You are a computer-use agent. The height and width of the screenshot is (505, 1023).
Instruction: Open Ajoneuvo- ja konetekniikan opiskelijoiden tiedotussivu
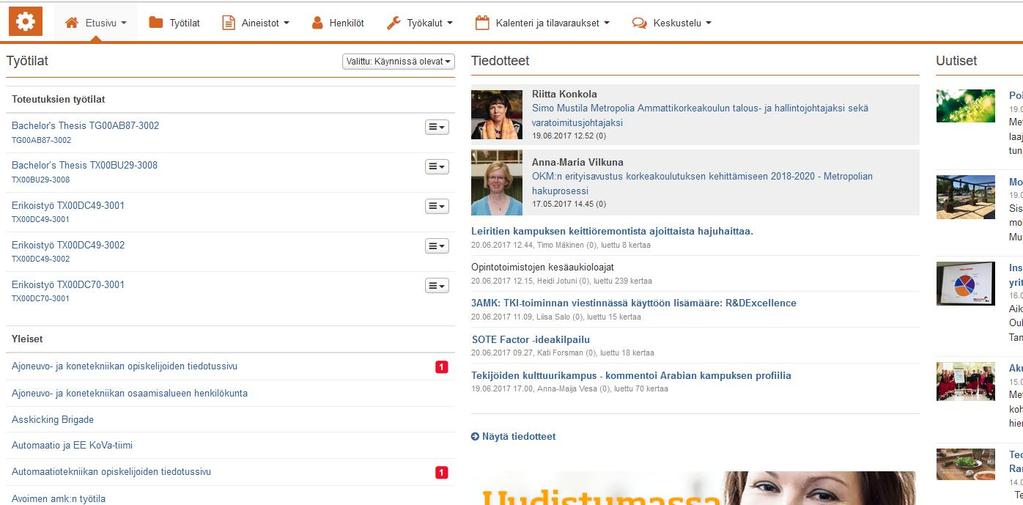coord(124,367)
